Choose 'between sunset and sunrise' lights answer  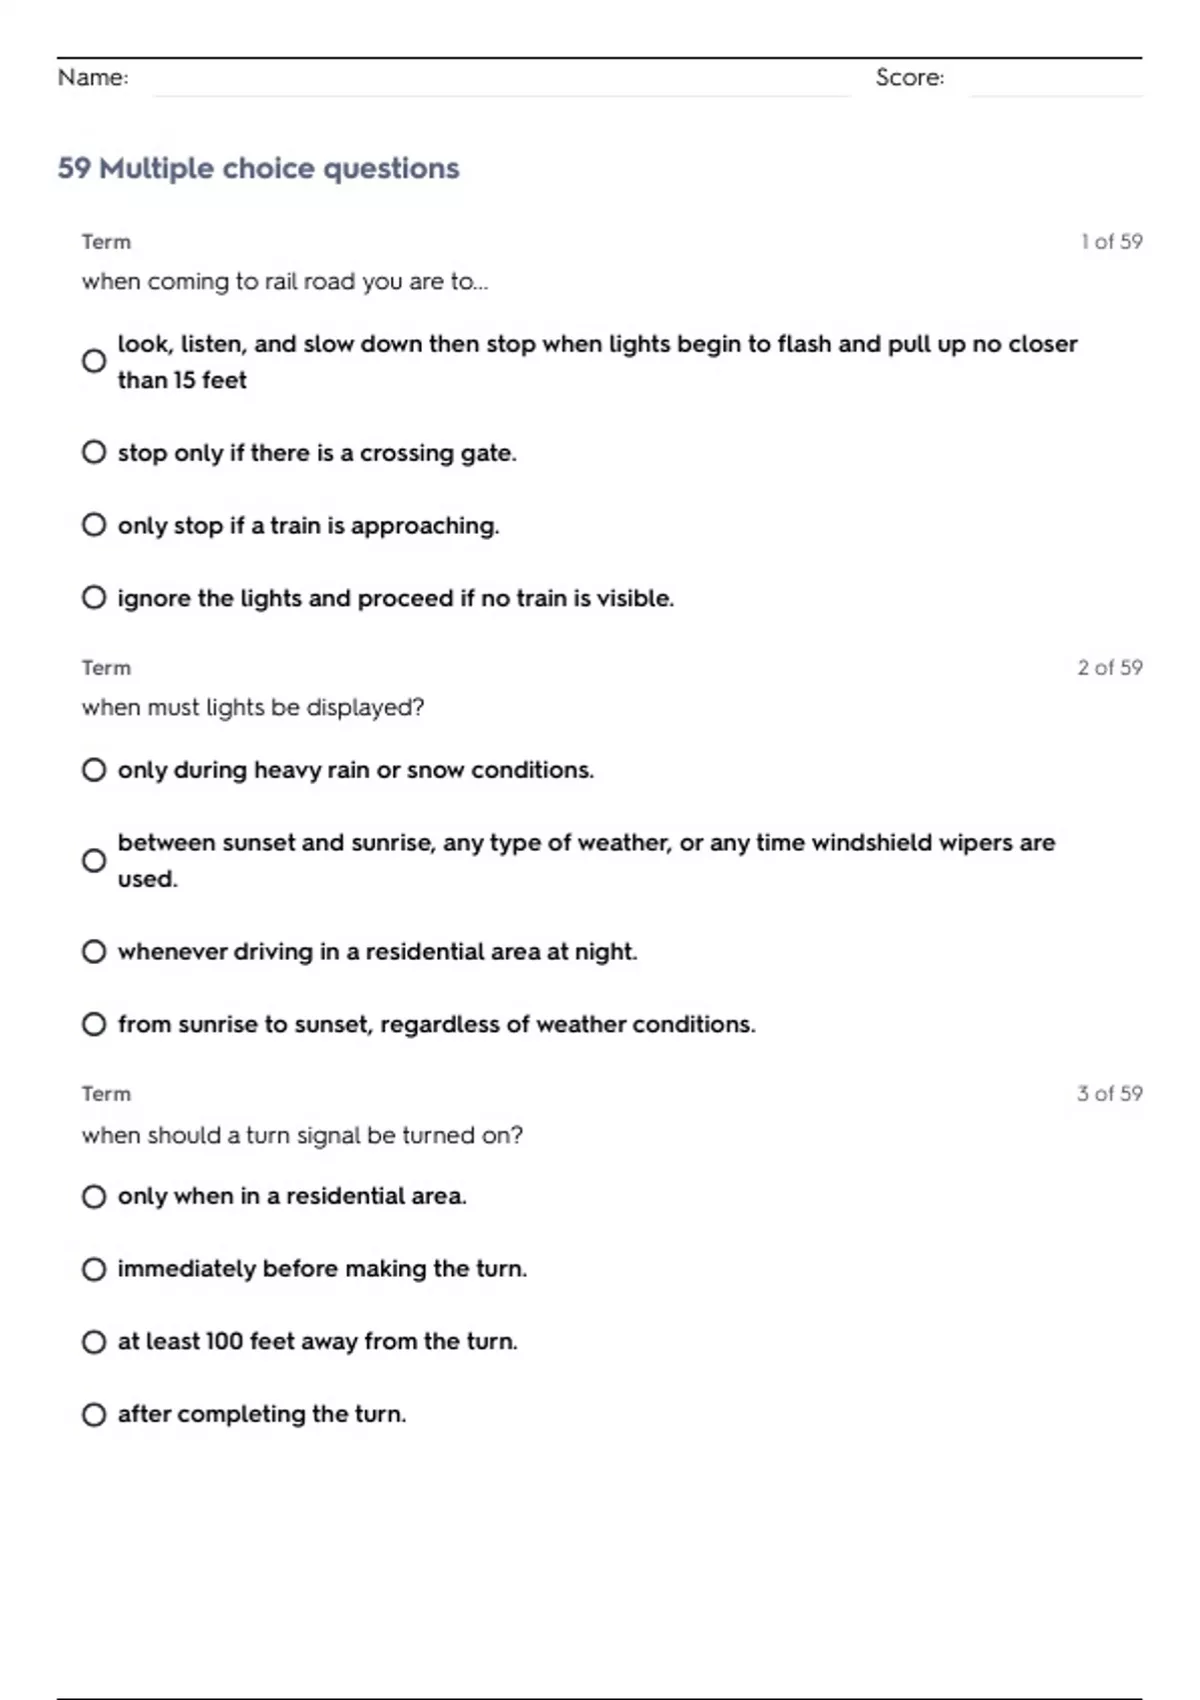click(94, 861)
